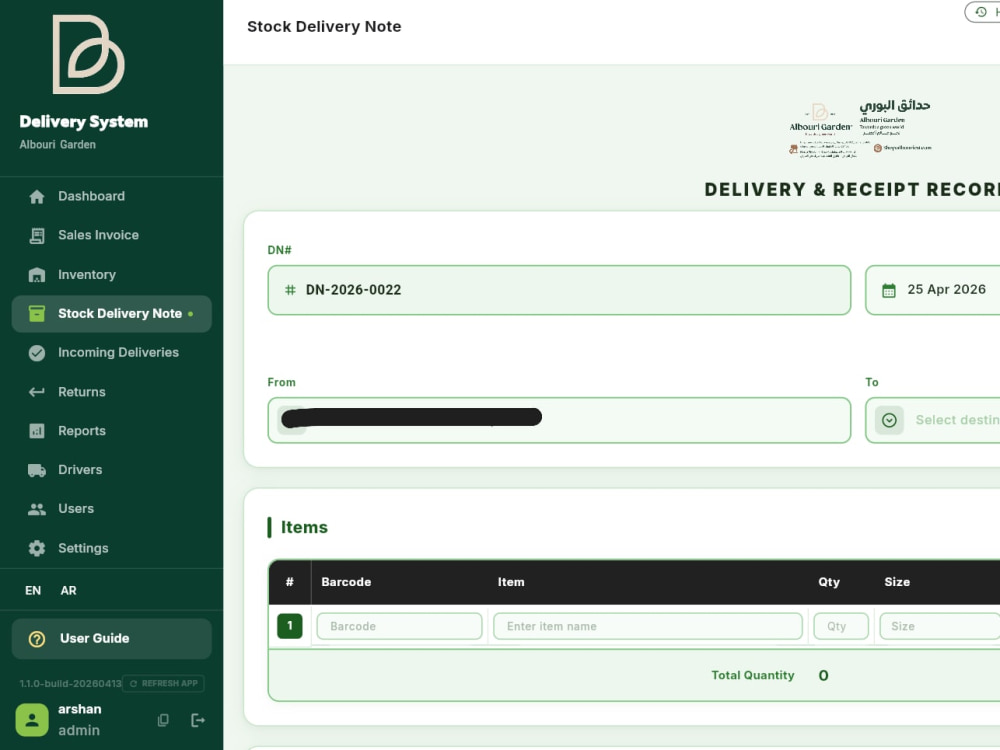This screenshot has height=750, width=1000.
Task: Click the Users people icon
Action: point(37,509)
